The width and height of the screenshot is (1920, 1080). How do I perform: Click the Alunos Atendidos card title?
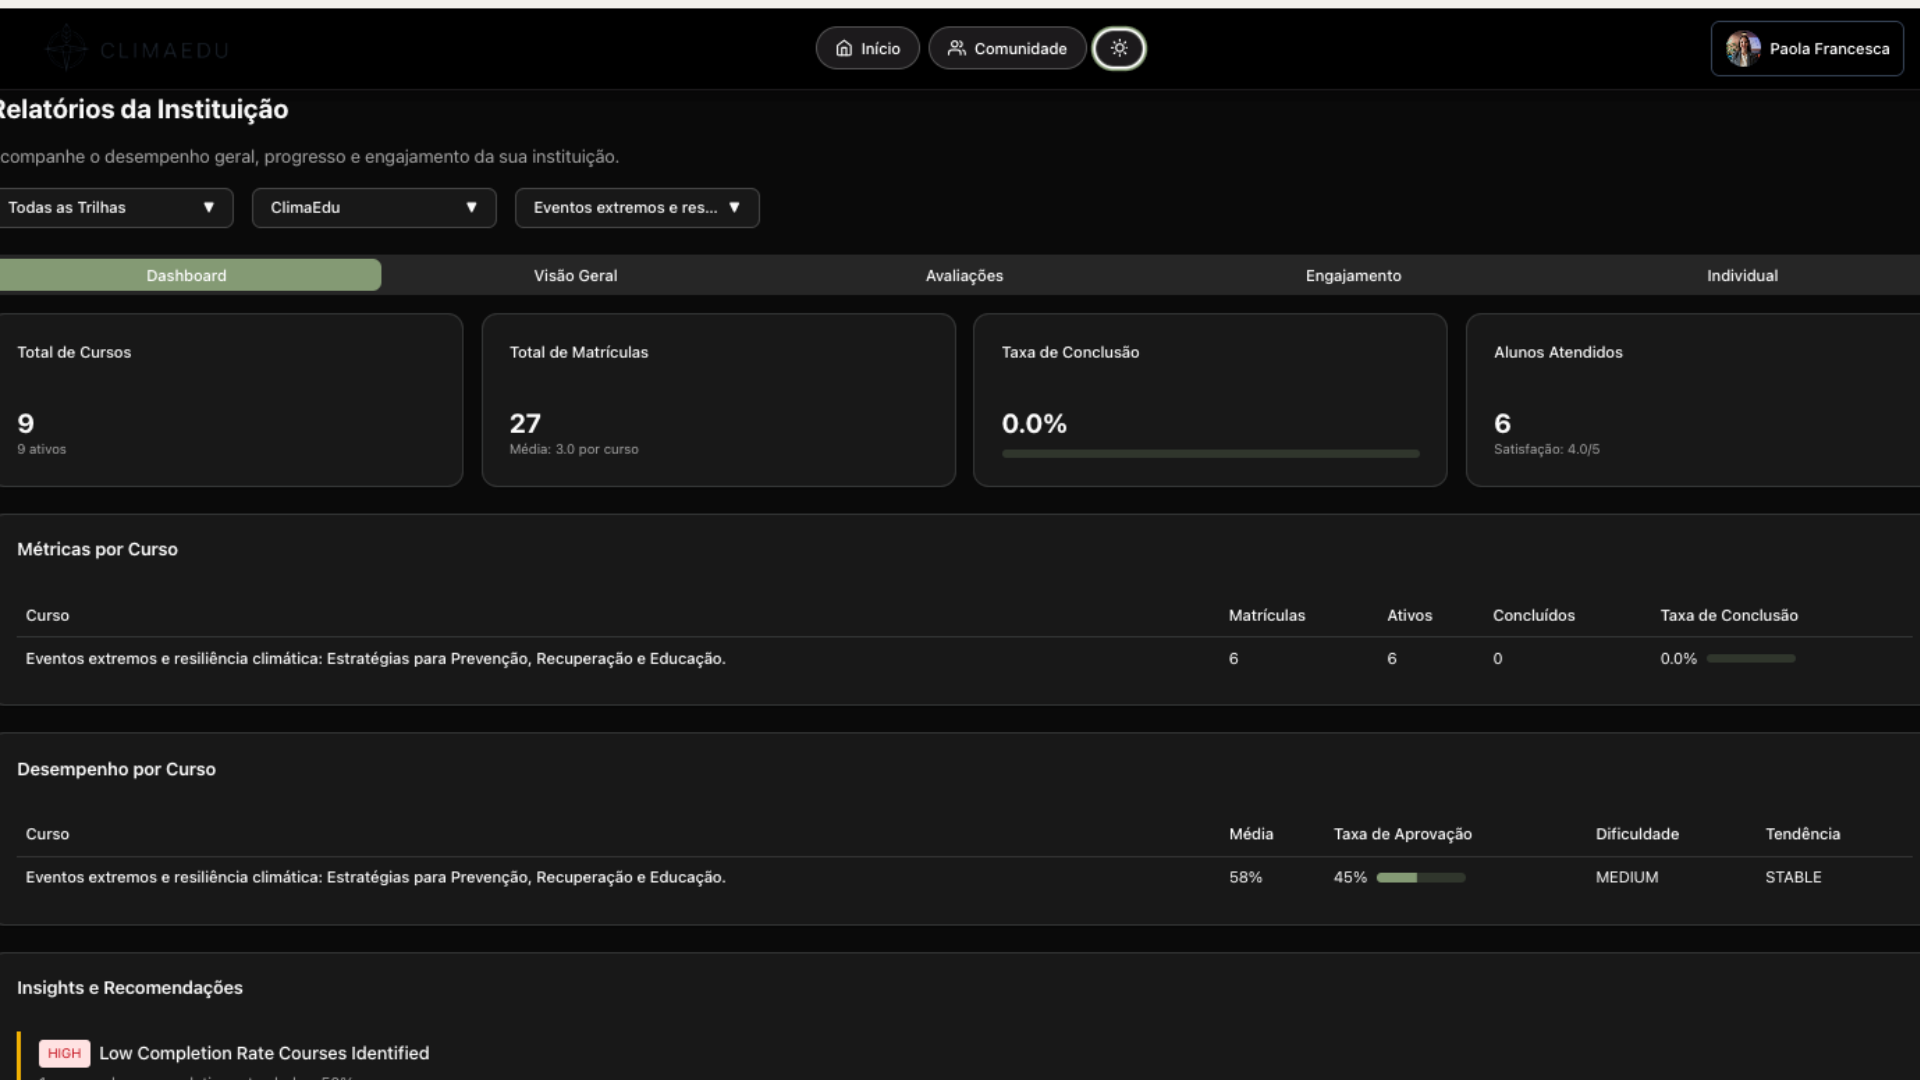[1558, 352]
